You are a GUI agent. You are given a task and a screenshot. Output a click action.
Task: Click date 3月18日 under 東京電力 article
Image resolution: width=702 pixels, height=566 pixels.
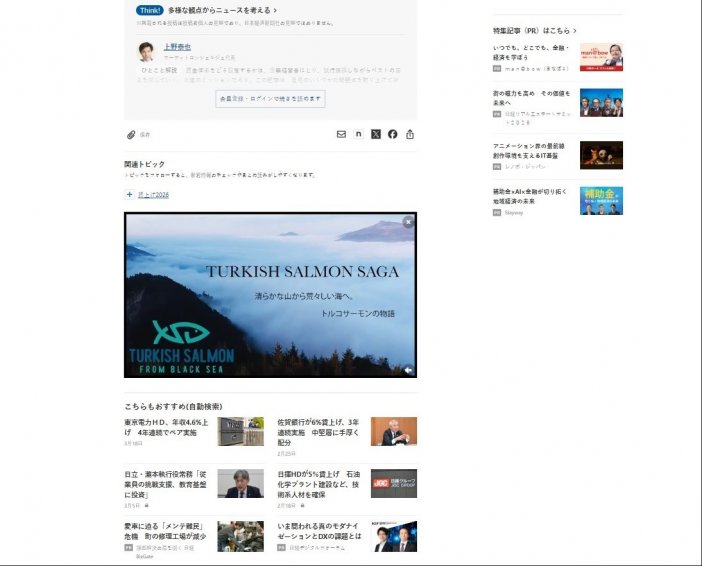133,443
